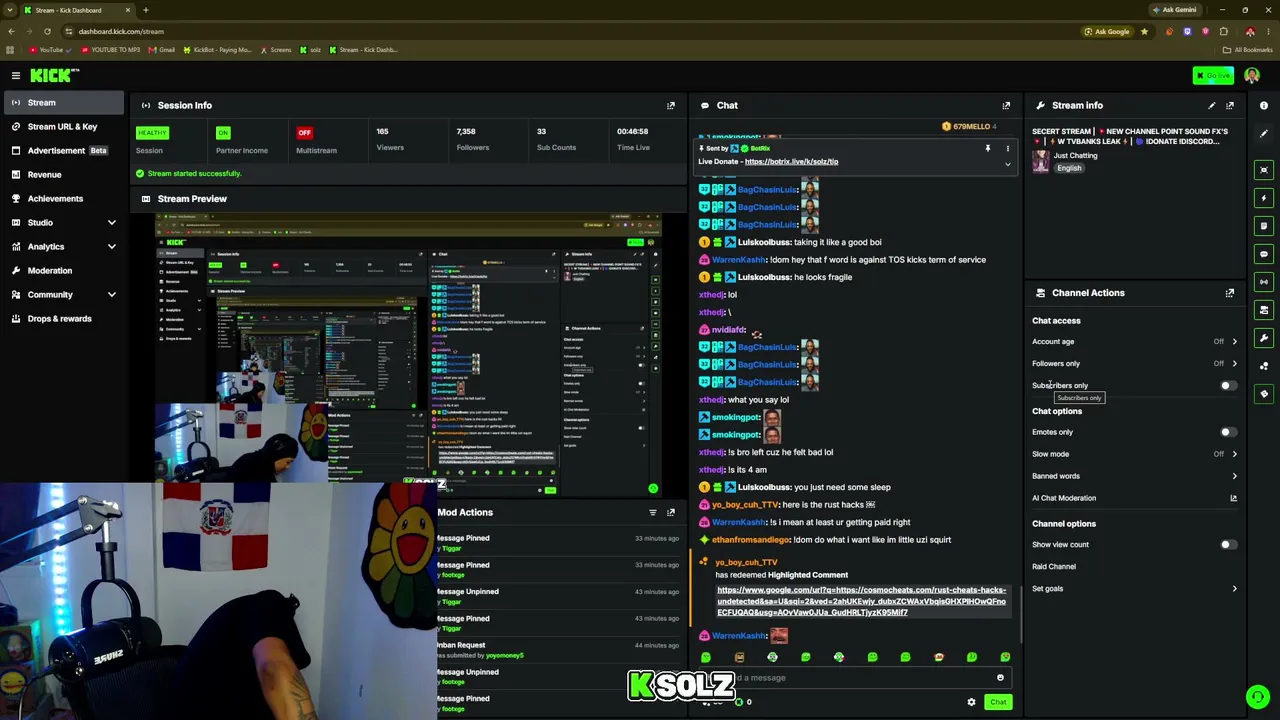The width and height of the screenshot is (1280, 720).
Task: Click the Just Chatting category thumbnail
Action: [x=1041, y=161]
